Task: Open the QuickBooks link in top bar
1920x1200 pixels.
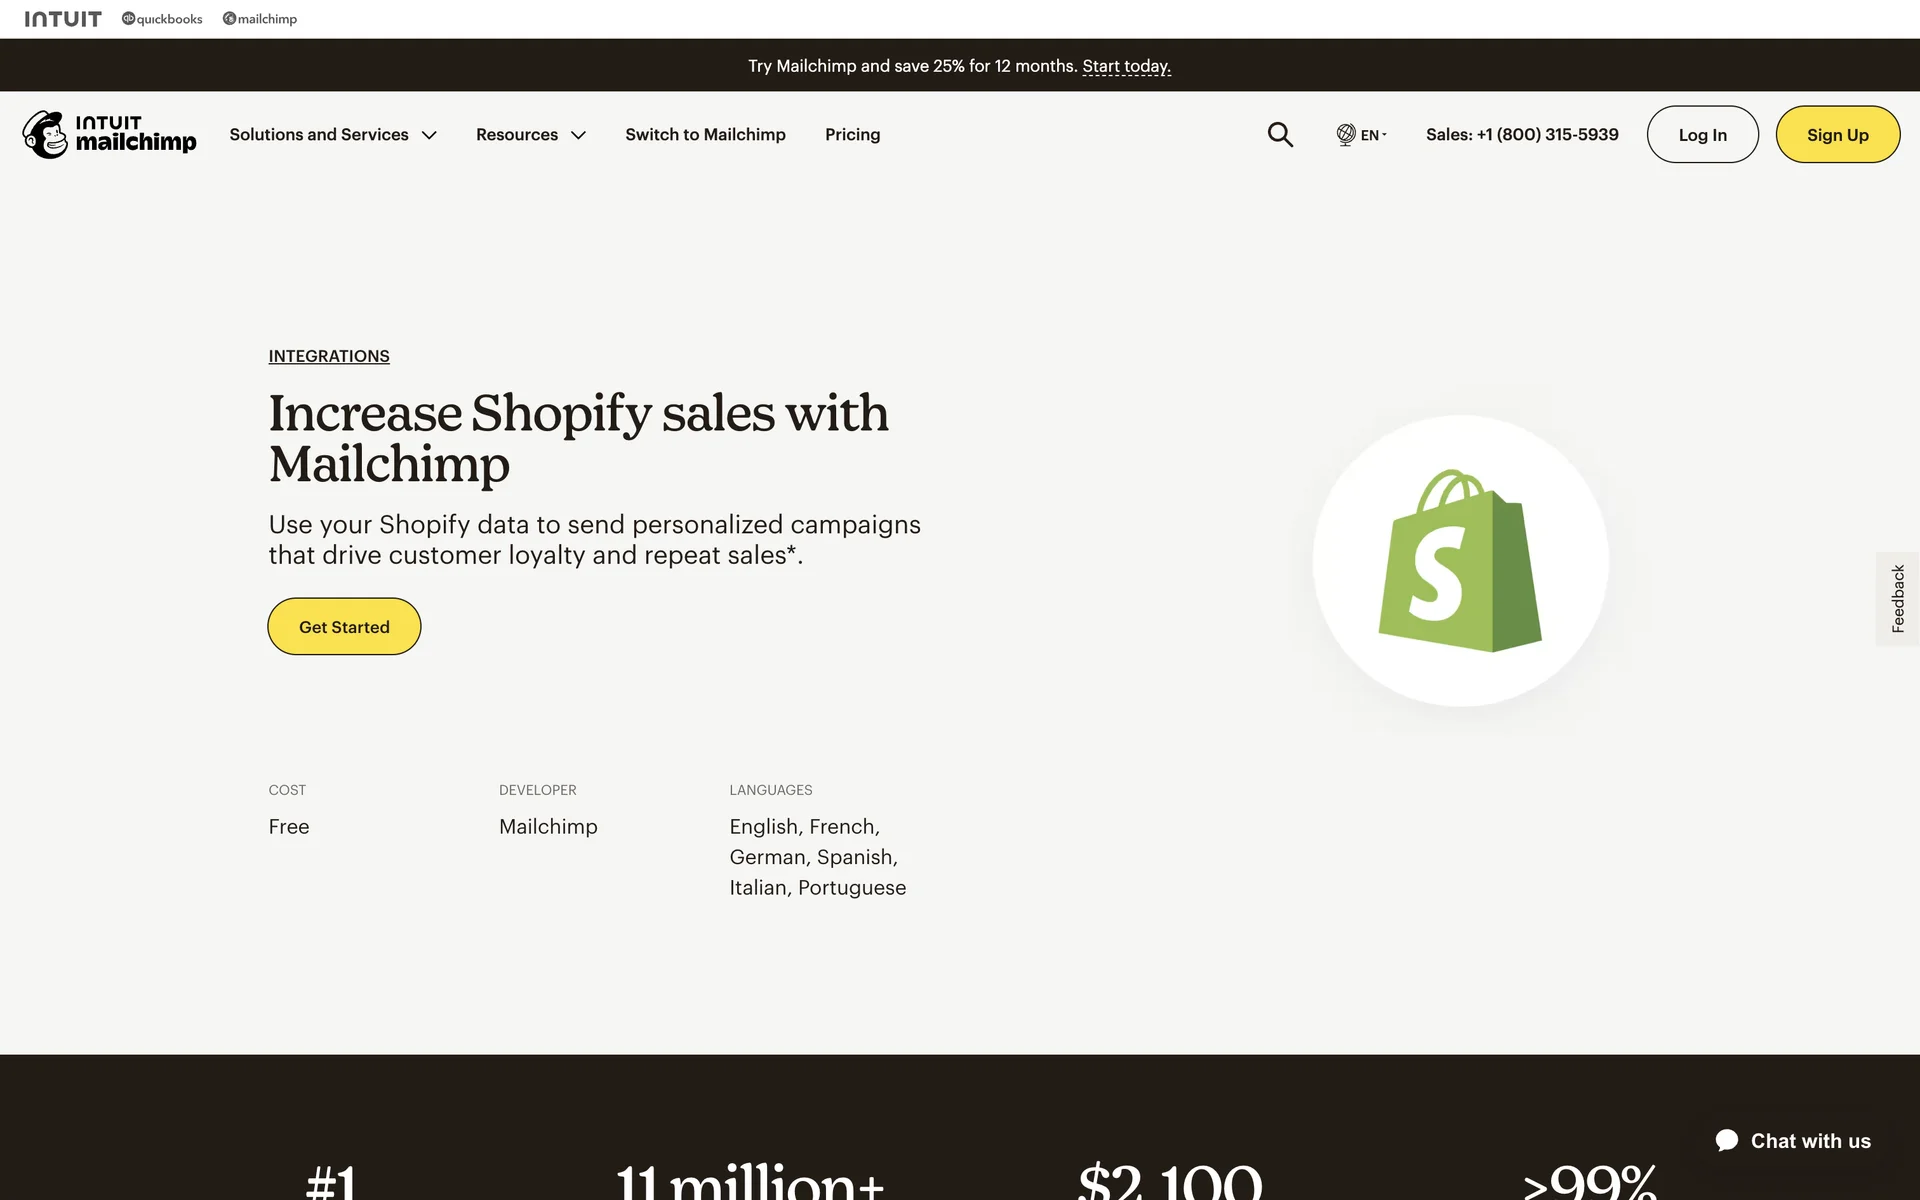Action: pos(162,19)
